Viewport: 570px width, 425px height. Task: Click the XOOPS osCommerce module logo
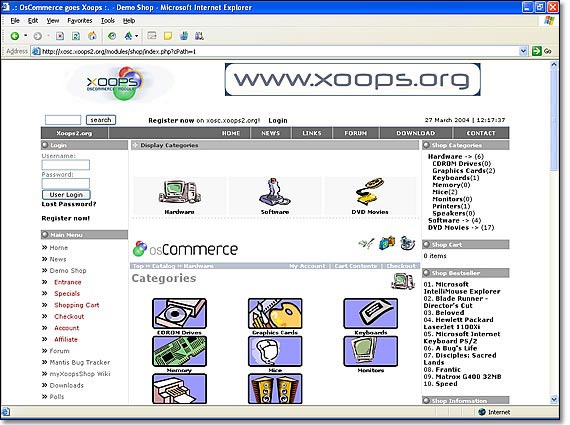[115, 83]
